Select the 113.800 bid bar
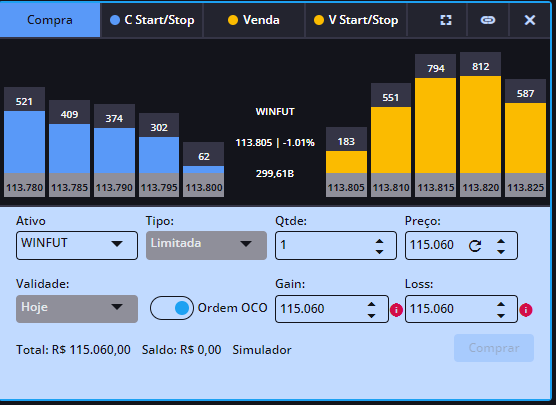 tap(204, 170)
